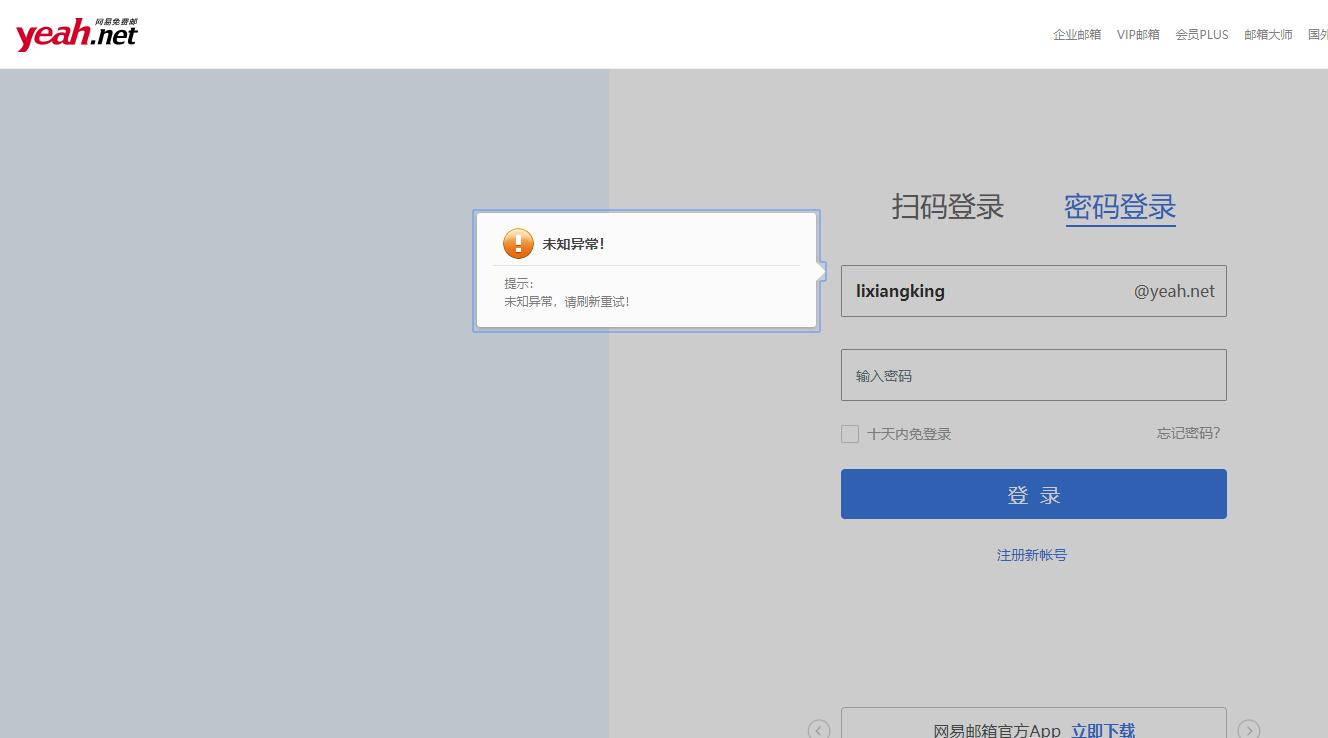1328x738 pixels.
Task: Click the yeah.net logo
Action: click(75, 32)
